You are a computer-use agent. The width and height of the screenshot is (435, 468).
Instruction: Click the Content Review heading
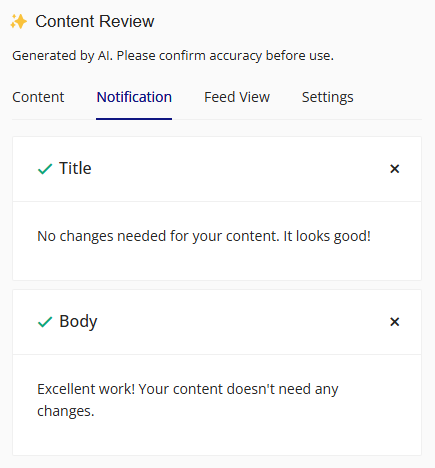[x=95, y=22]
